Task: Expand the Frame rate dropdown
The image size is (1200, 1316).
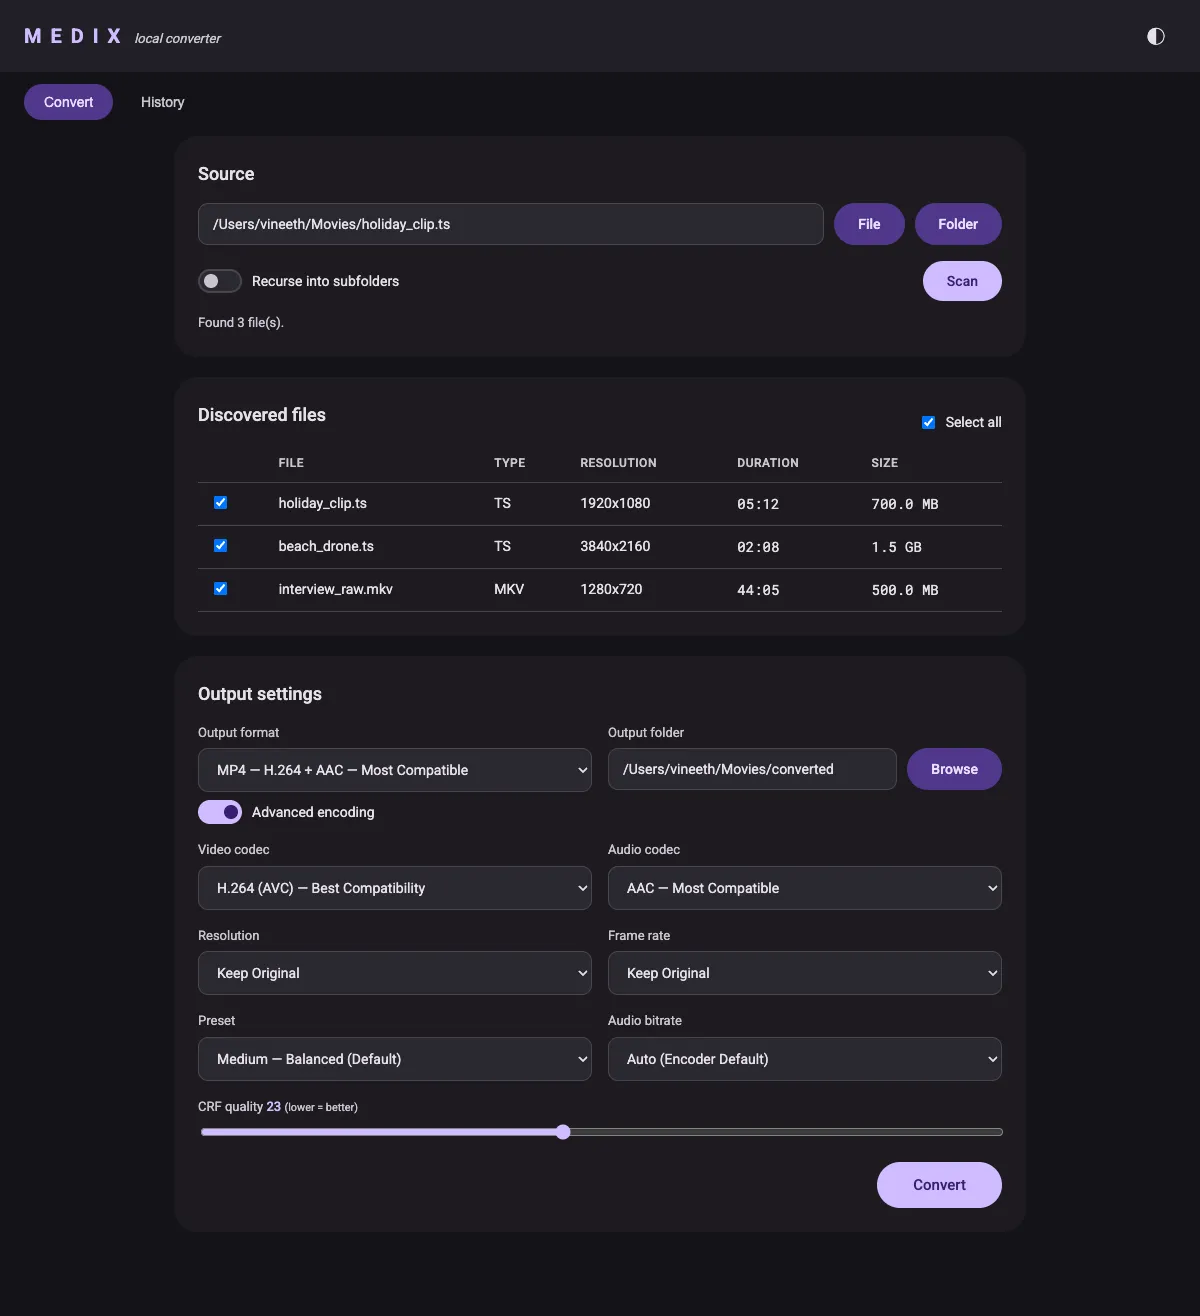Action: tap(805, 973)
